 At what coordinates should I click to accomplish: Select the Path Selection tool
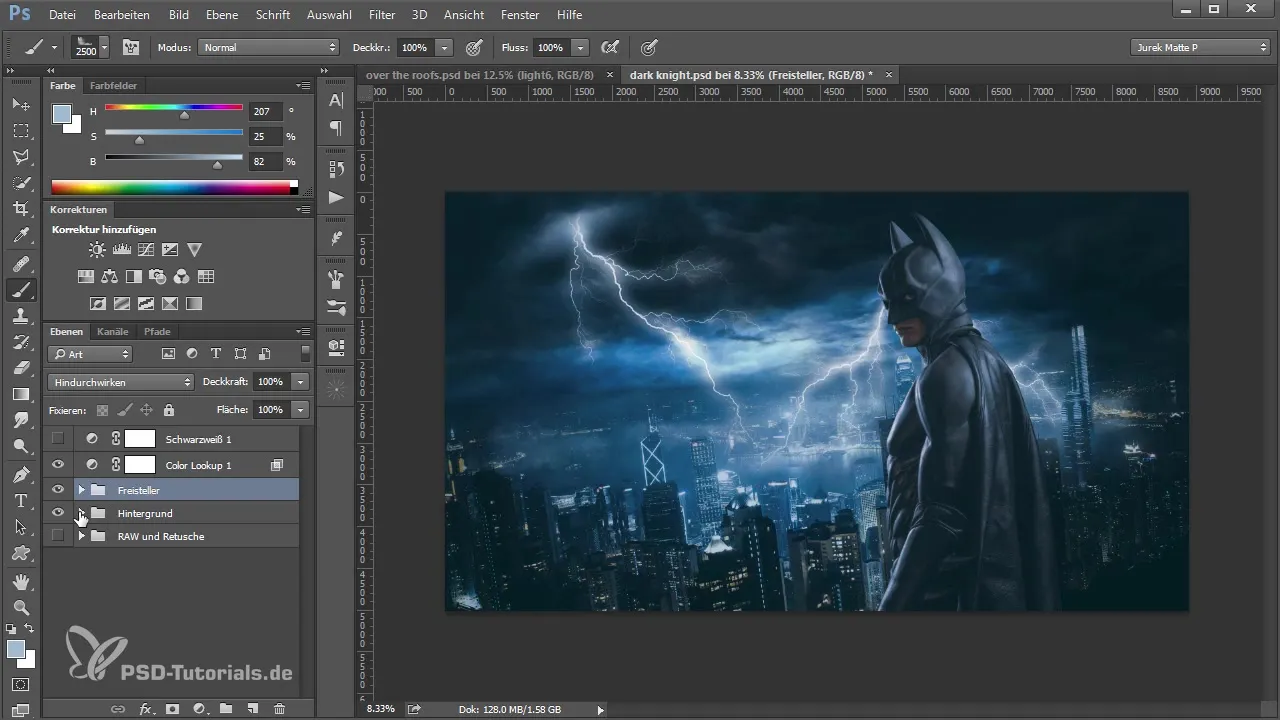click(x=20, y=526)
